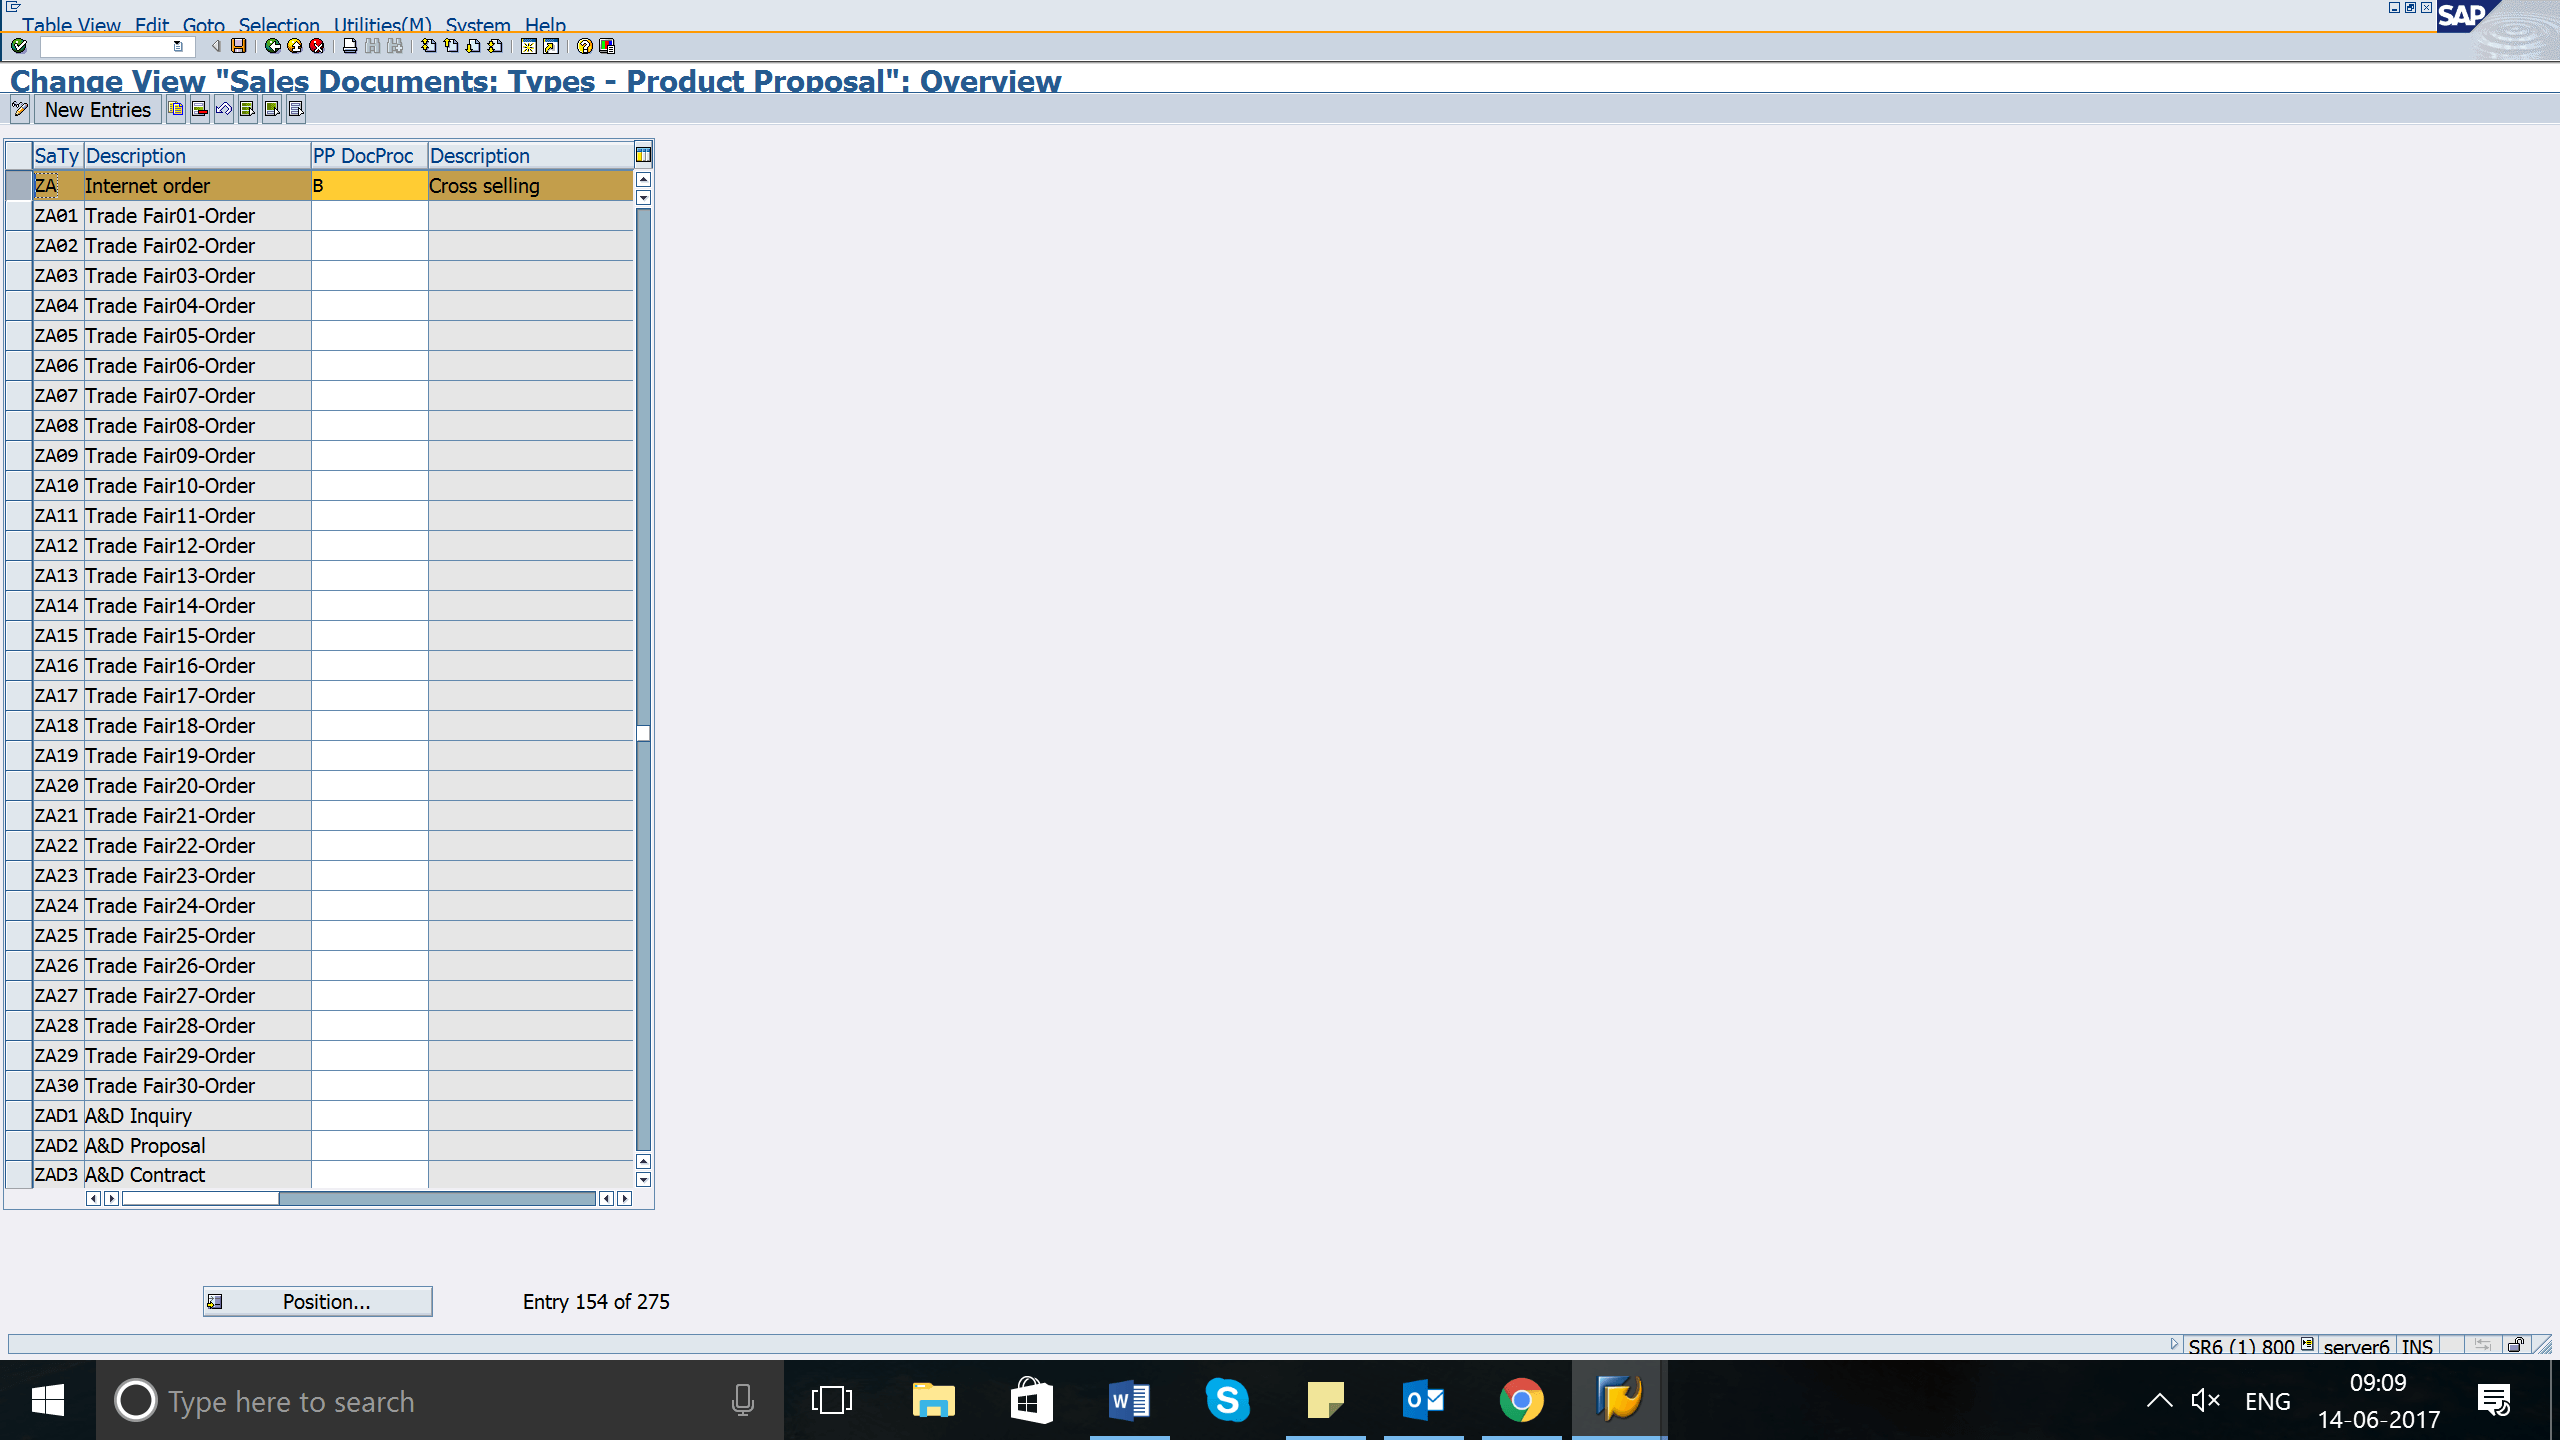Expand the status bar system info arrow

[x=2174, y=1345]
